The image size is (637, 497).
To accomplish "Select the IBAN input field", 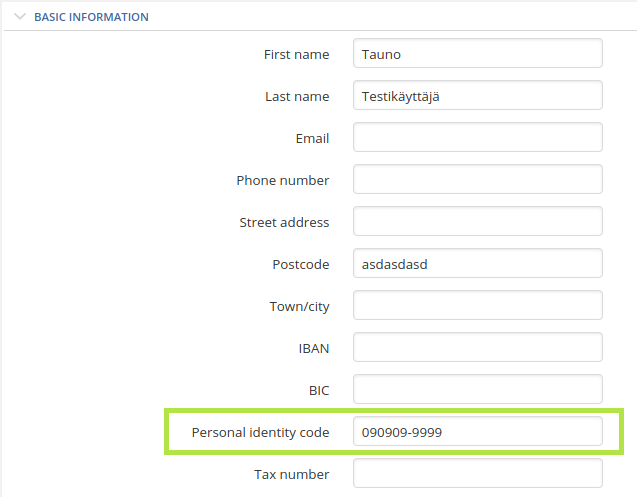I will [x=478, y=347].
